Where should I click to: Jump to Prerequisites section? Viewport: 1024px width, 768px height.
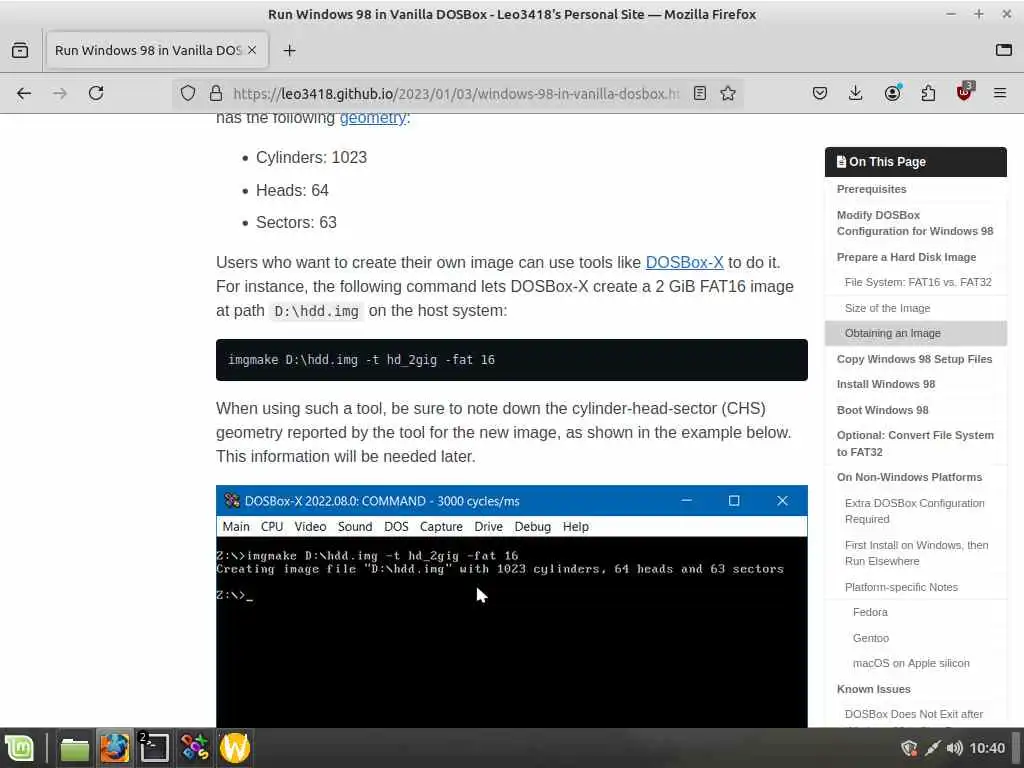click(871, 189)
